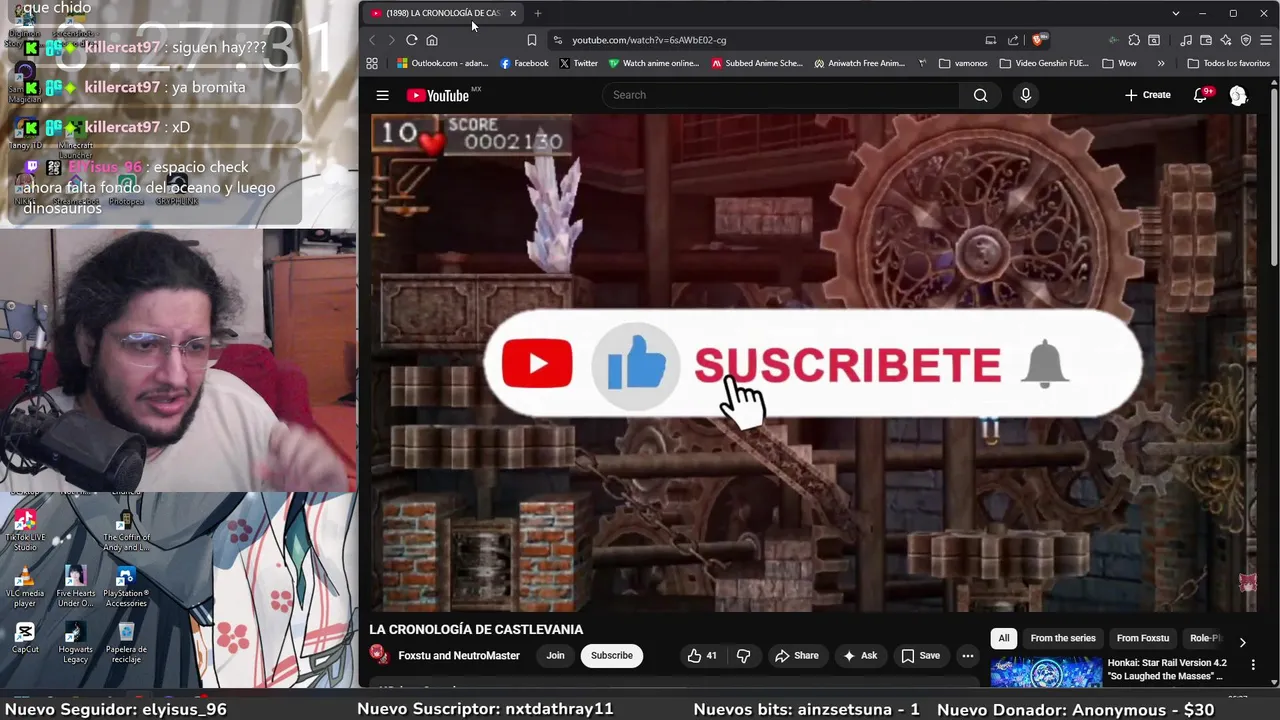Open site information icon in address bar
The image size is (1280, 720).
557,40
